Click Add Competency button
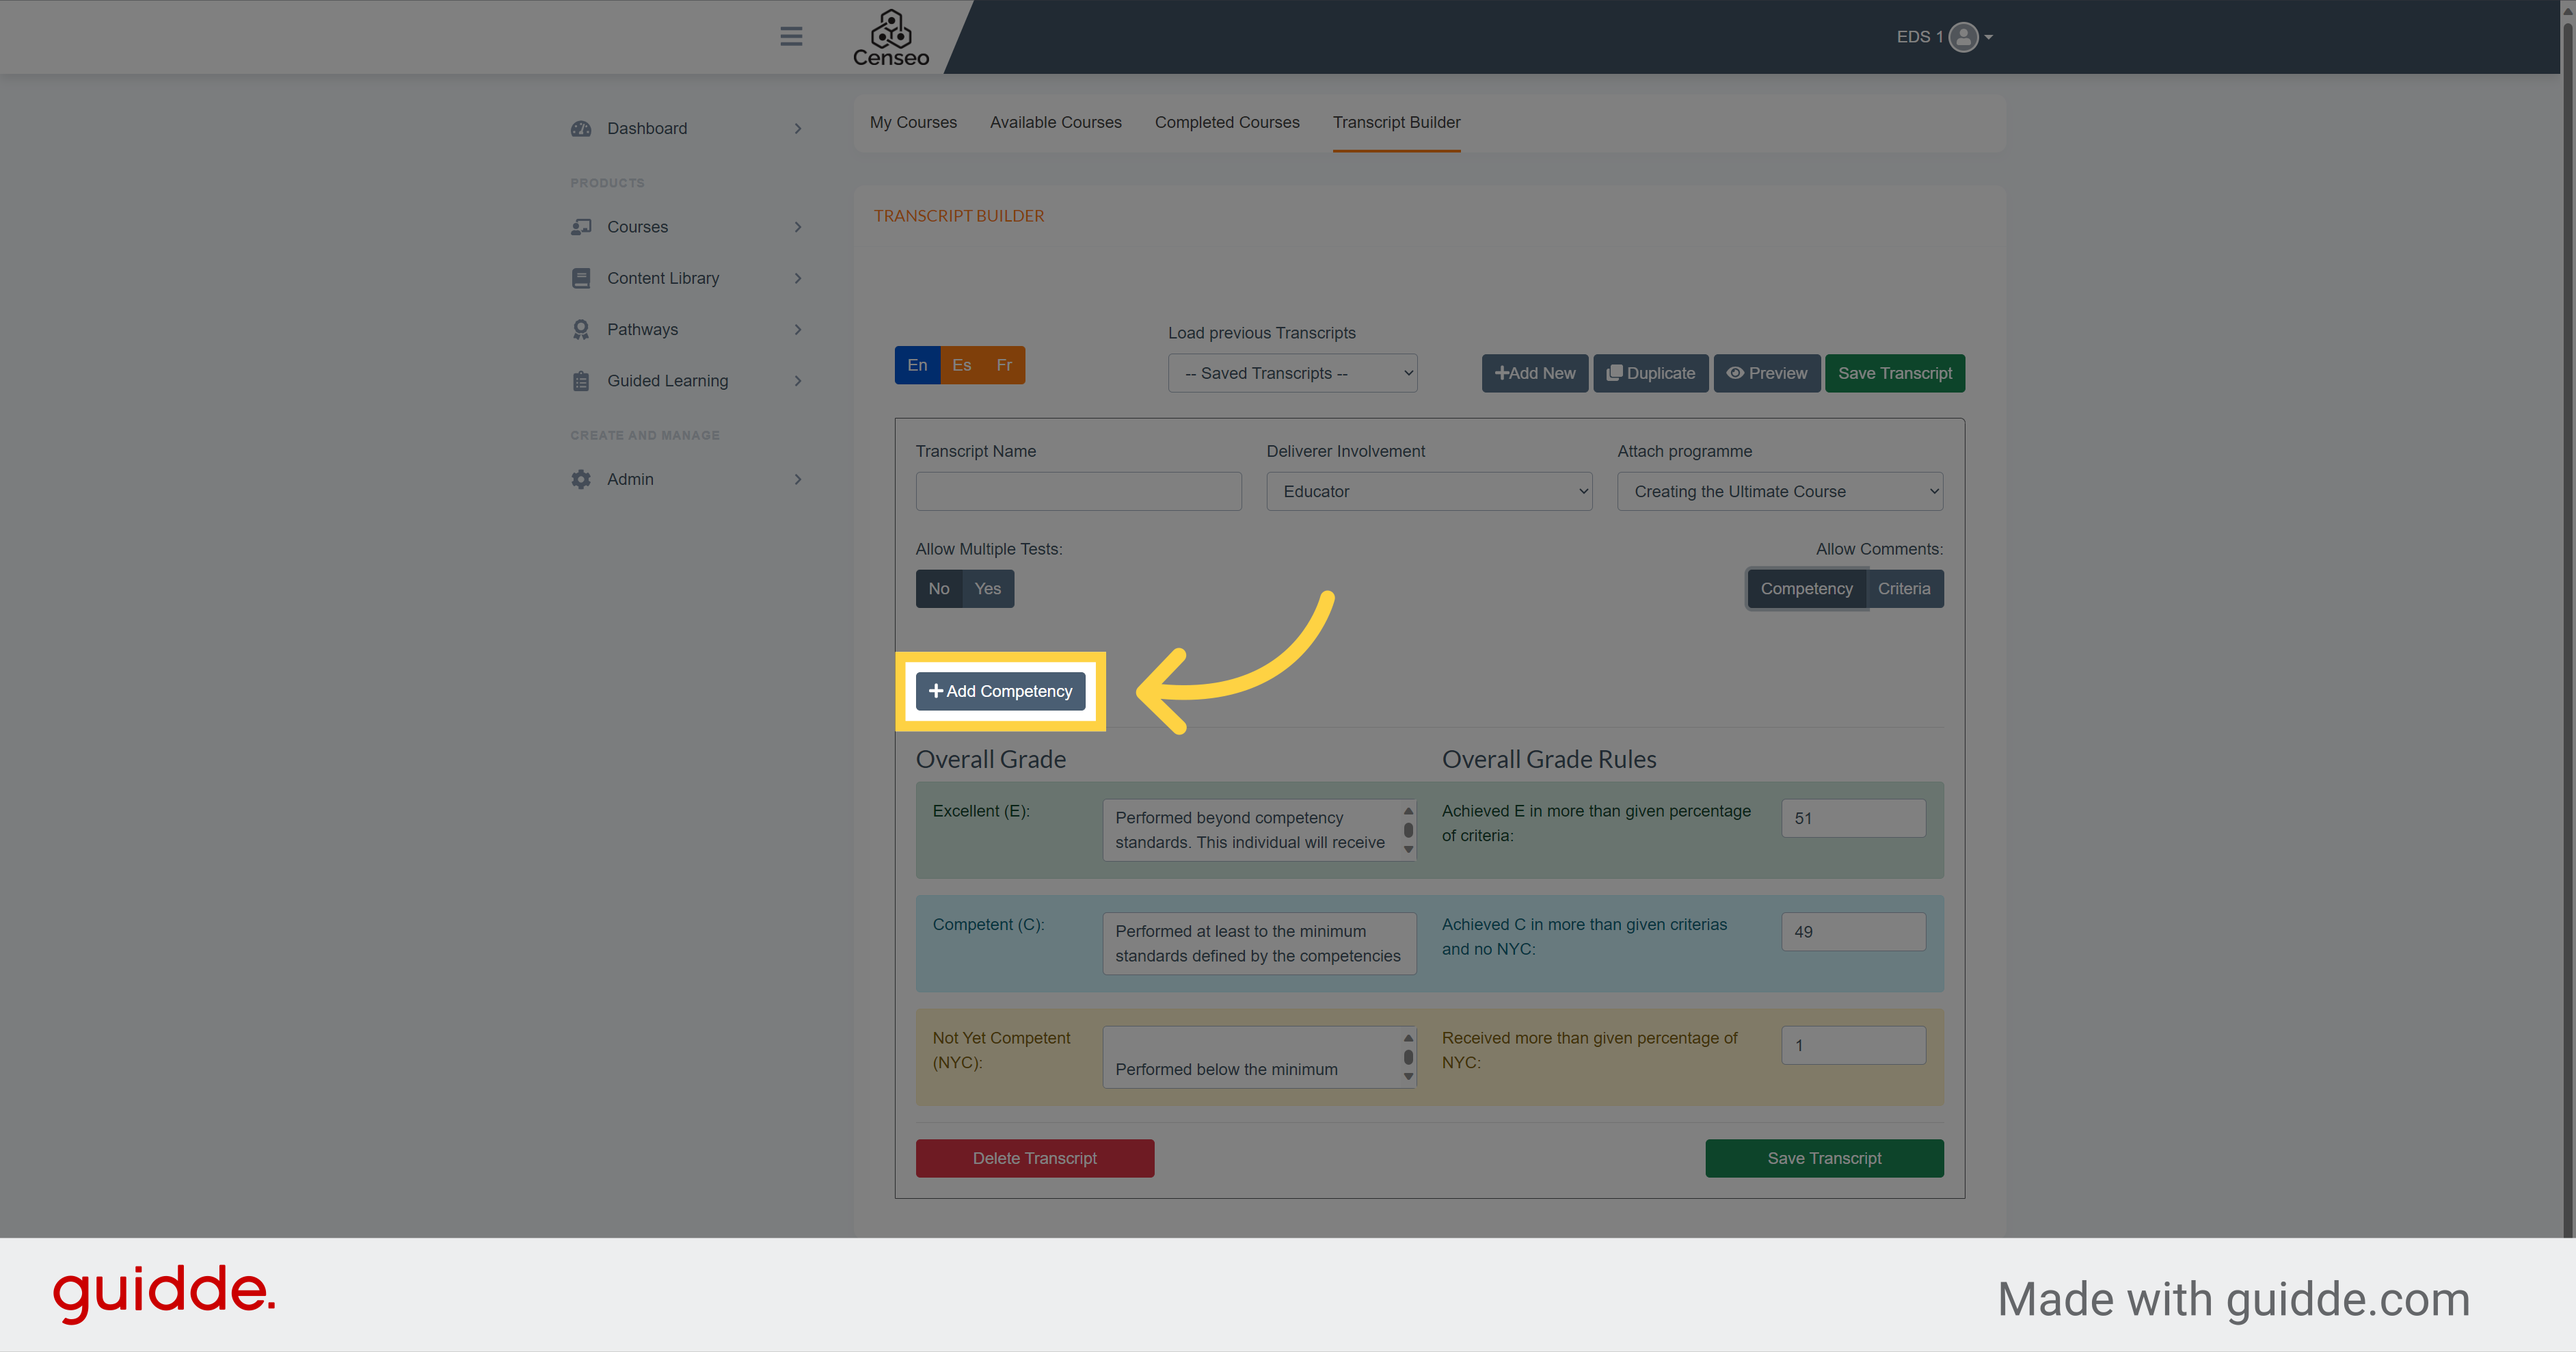 pos(1000,691)
